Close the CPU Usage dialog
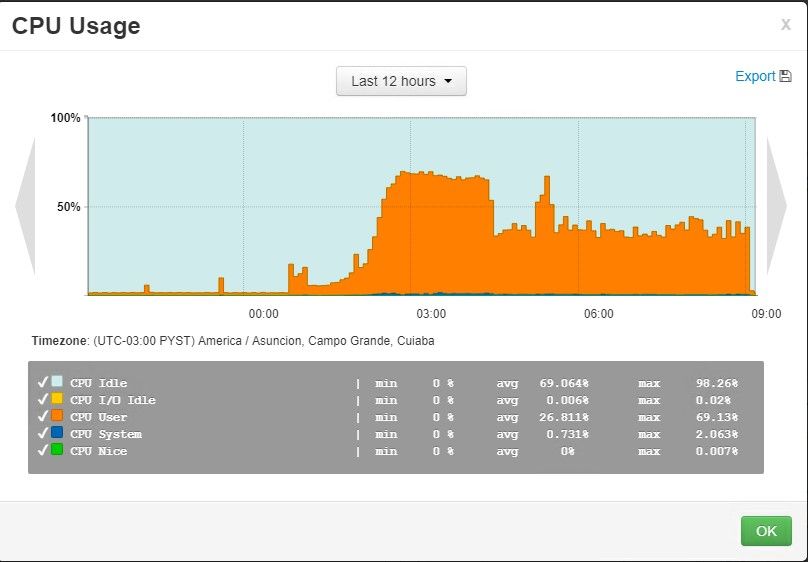This screenshot has width=808, height=562. 785,24
